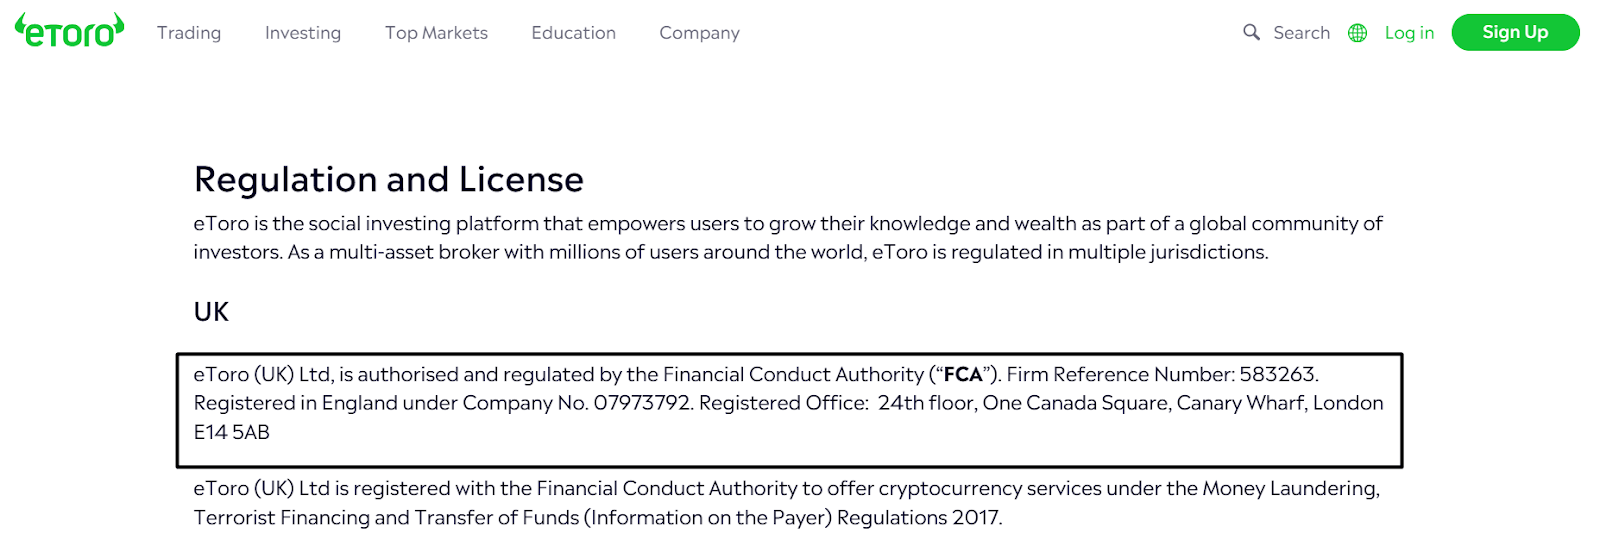Open the globe language selector icon

(1357, 33)
